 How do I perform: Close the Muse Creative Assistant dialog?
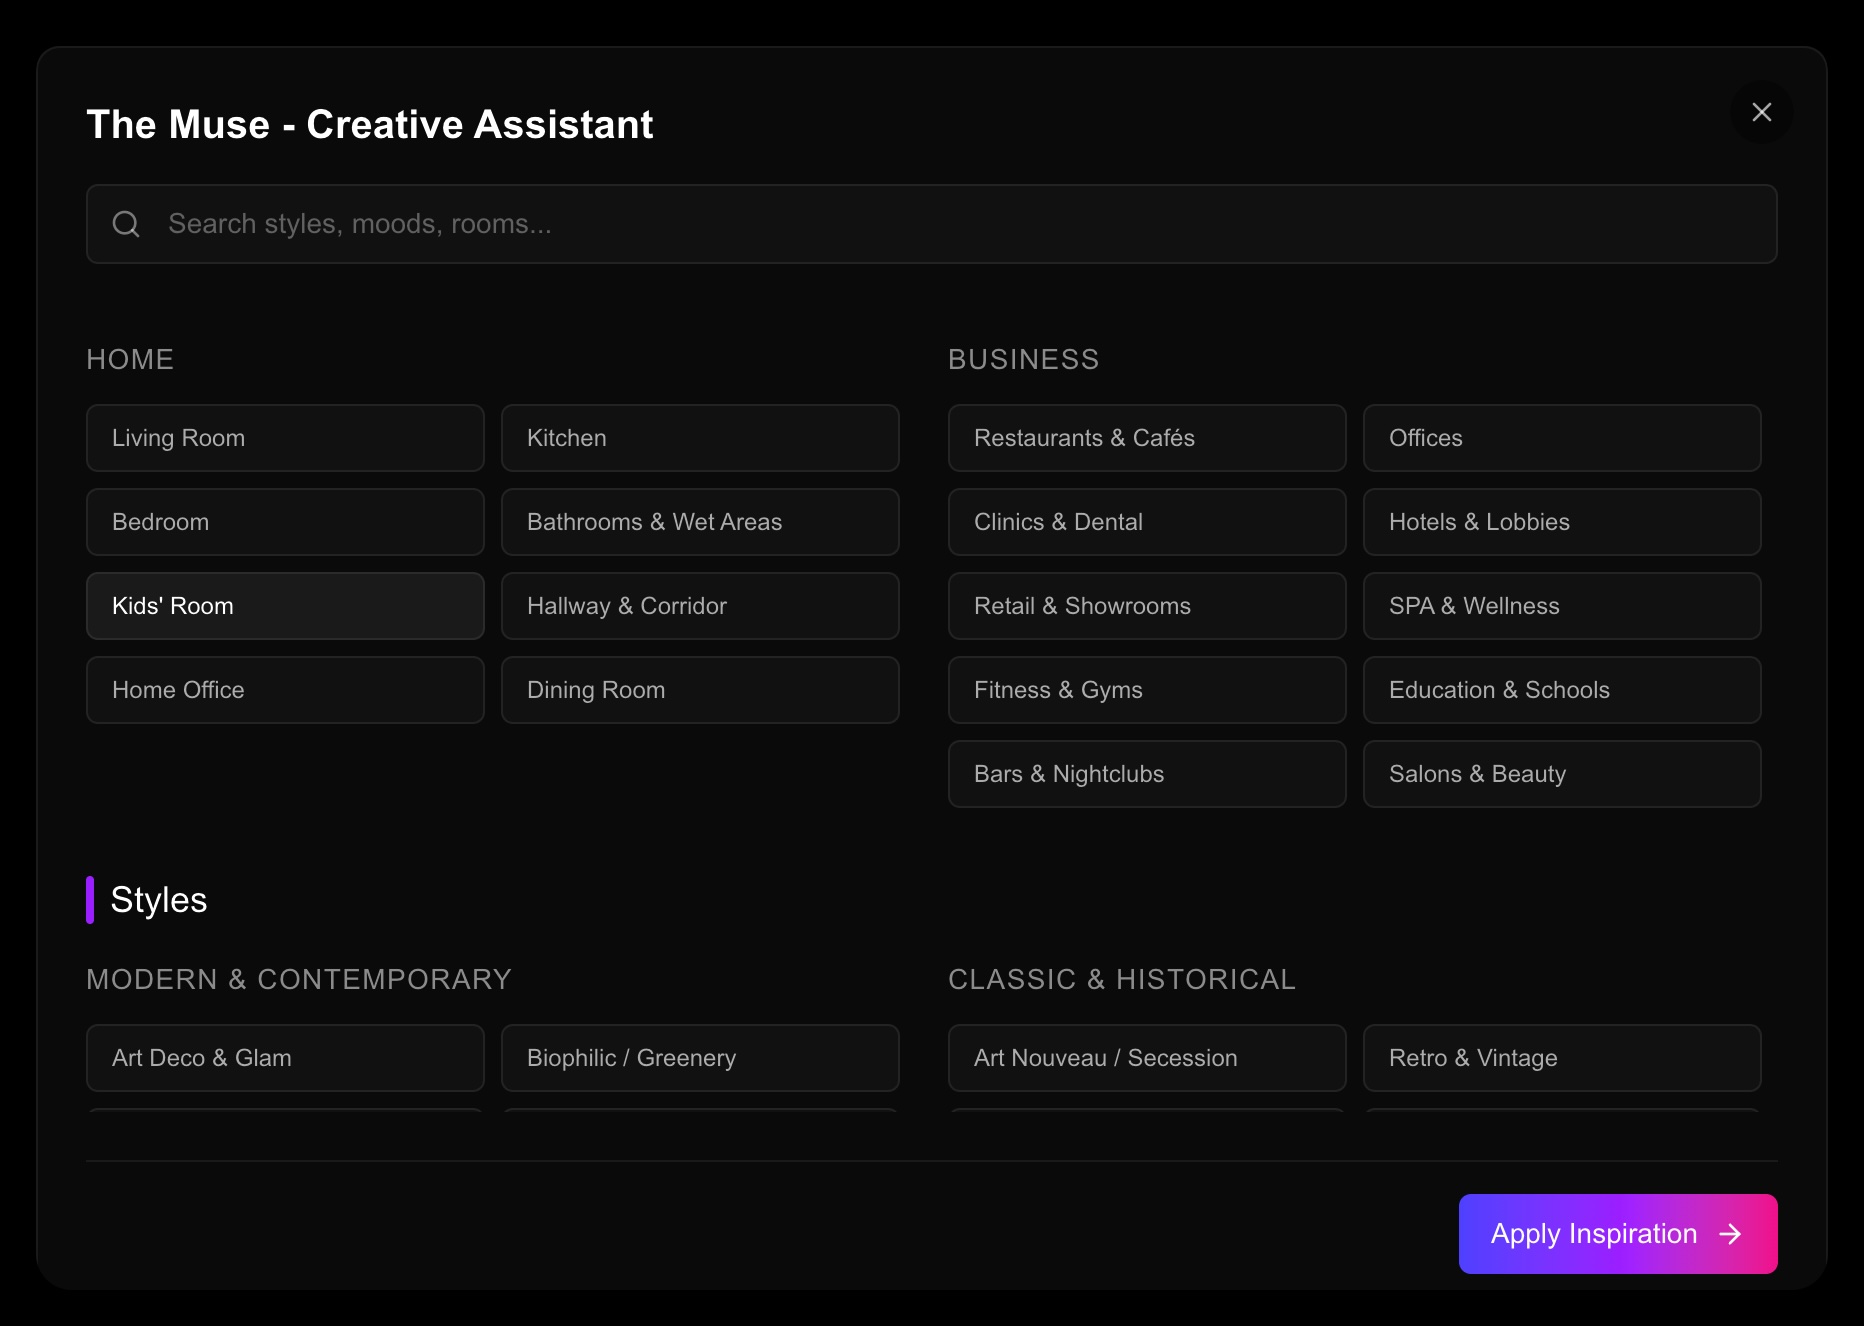(x=1761, y=112)
